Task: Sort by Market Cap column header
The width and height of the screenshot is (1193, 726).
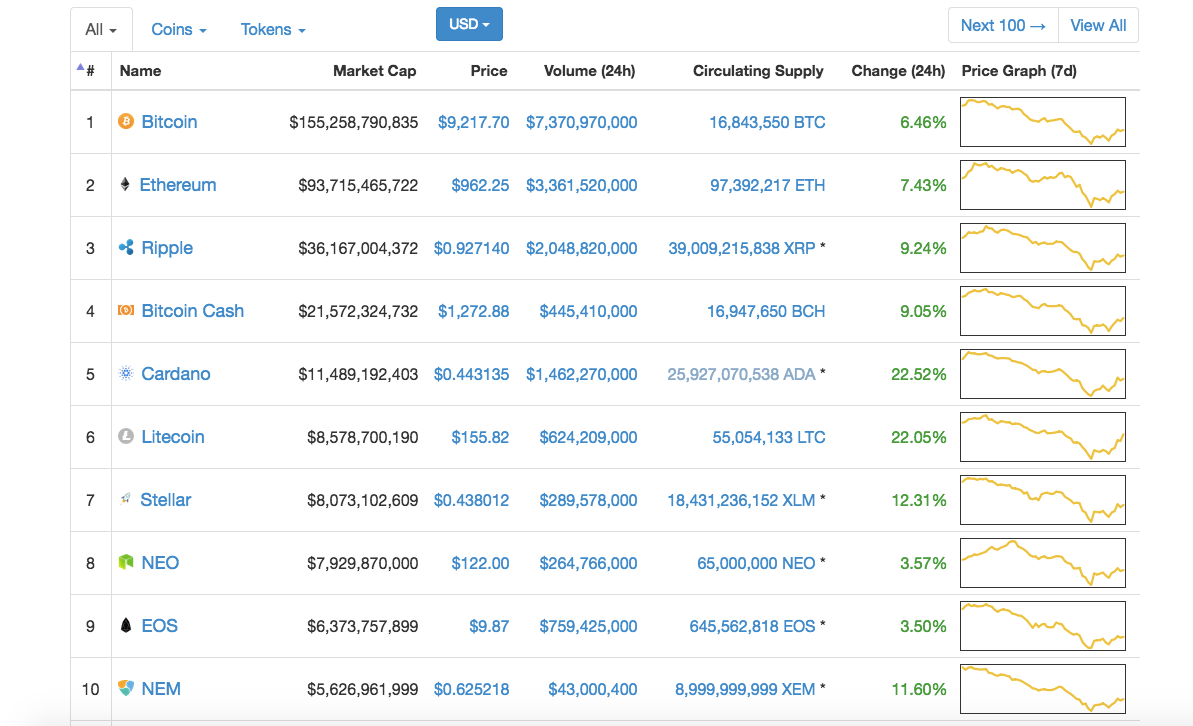Action: [x=374, y=71]
